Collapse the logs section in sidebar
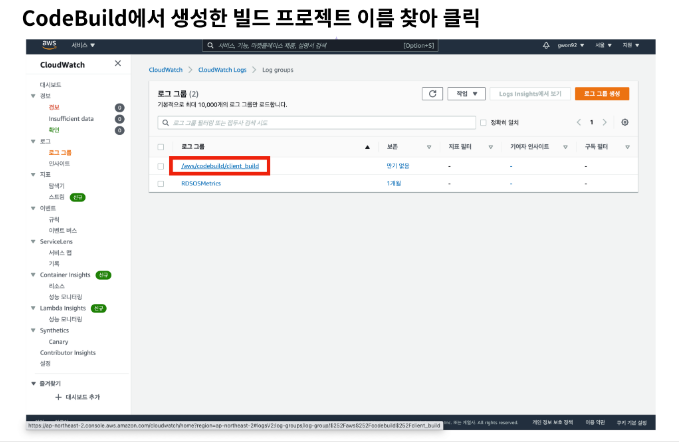 [x=33, y=141]
